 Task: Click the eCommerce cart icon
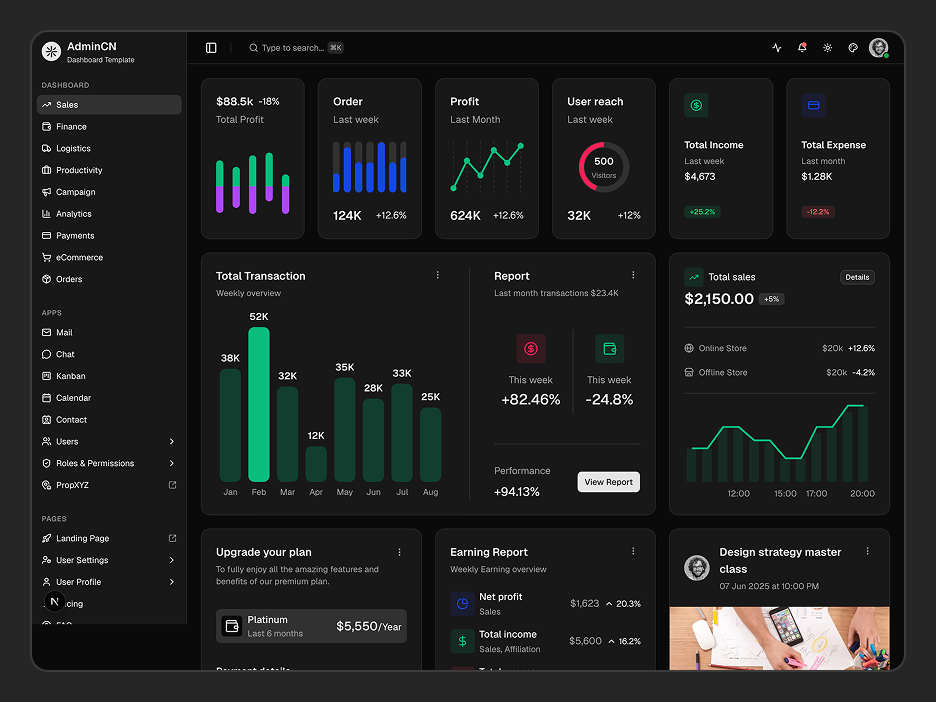pyautogui.click(x=47, y=257)
